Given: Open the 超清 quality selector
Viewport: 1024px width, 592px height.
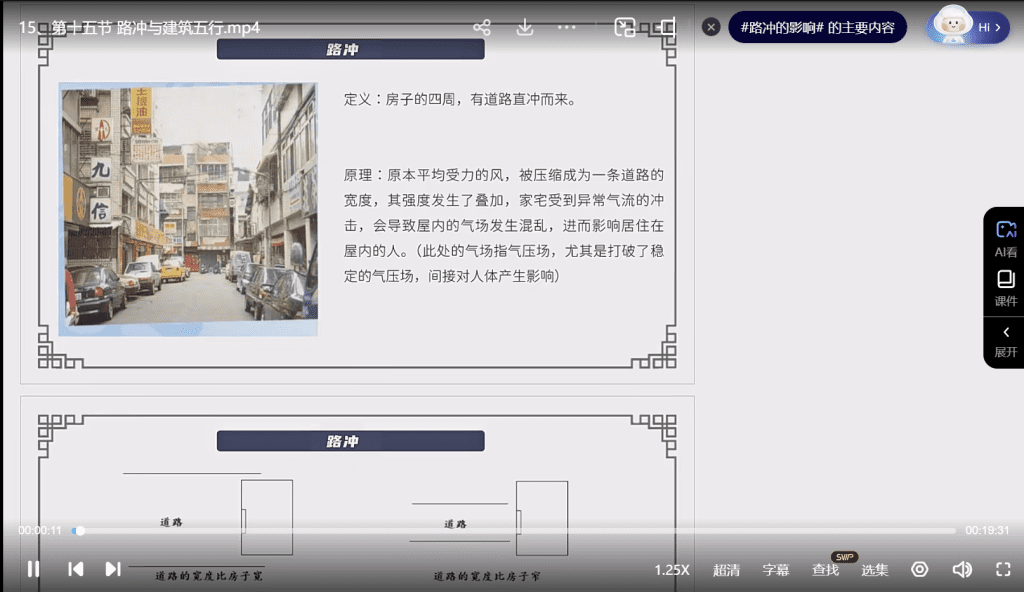Looking at the screenshot, I should pyautogui.click(x=726, y=570).
